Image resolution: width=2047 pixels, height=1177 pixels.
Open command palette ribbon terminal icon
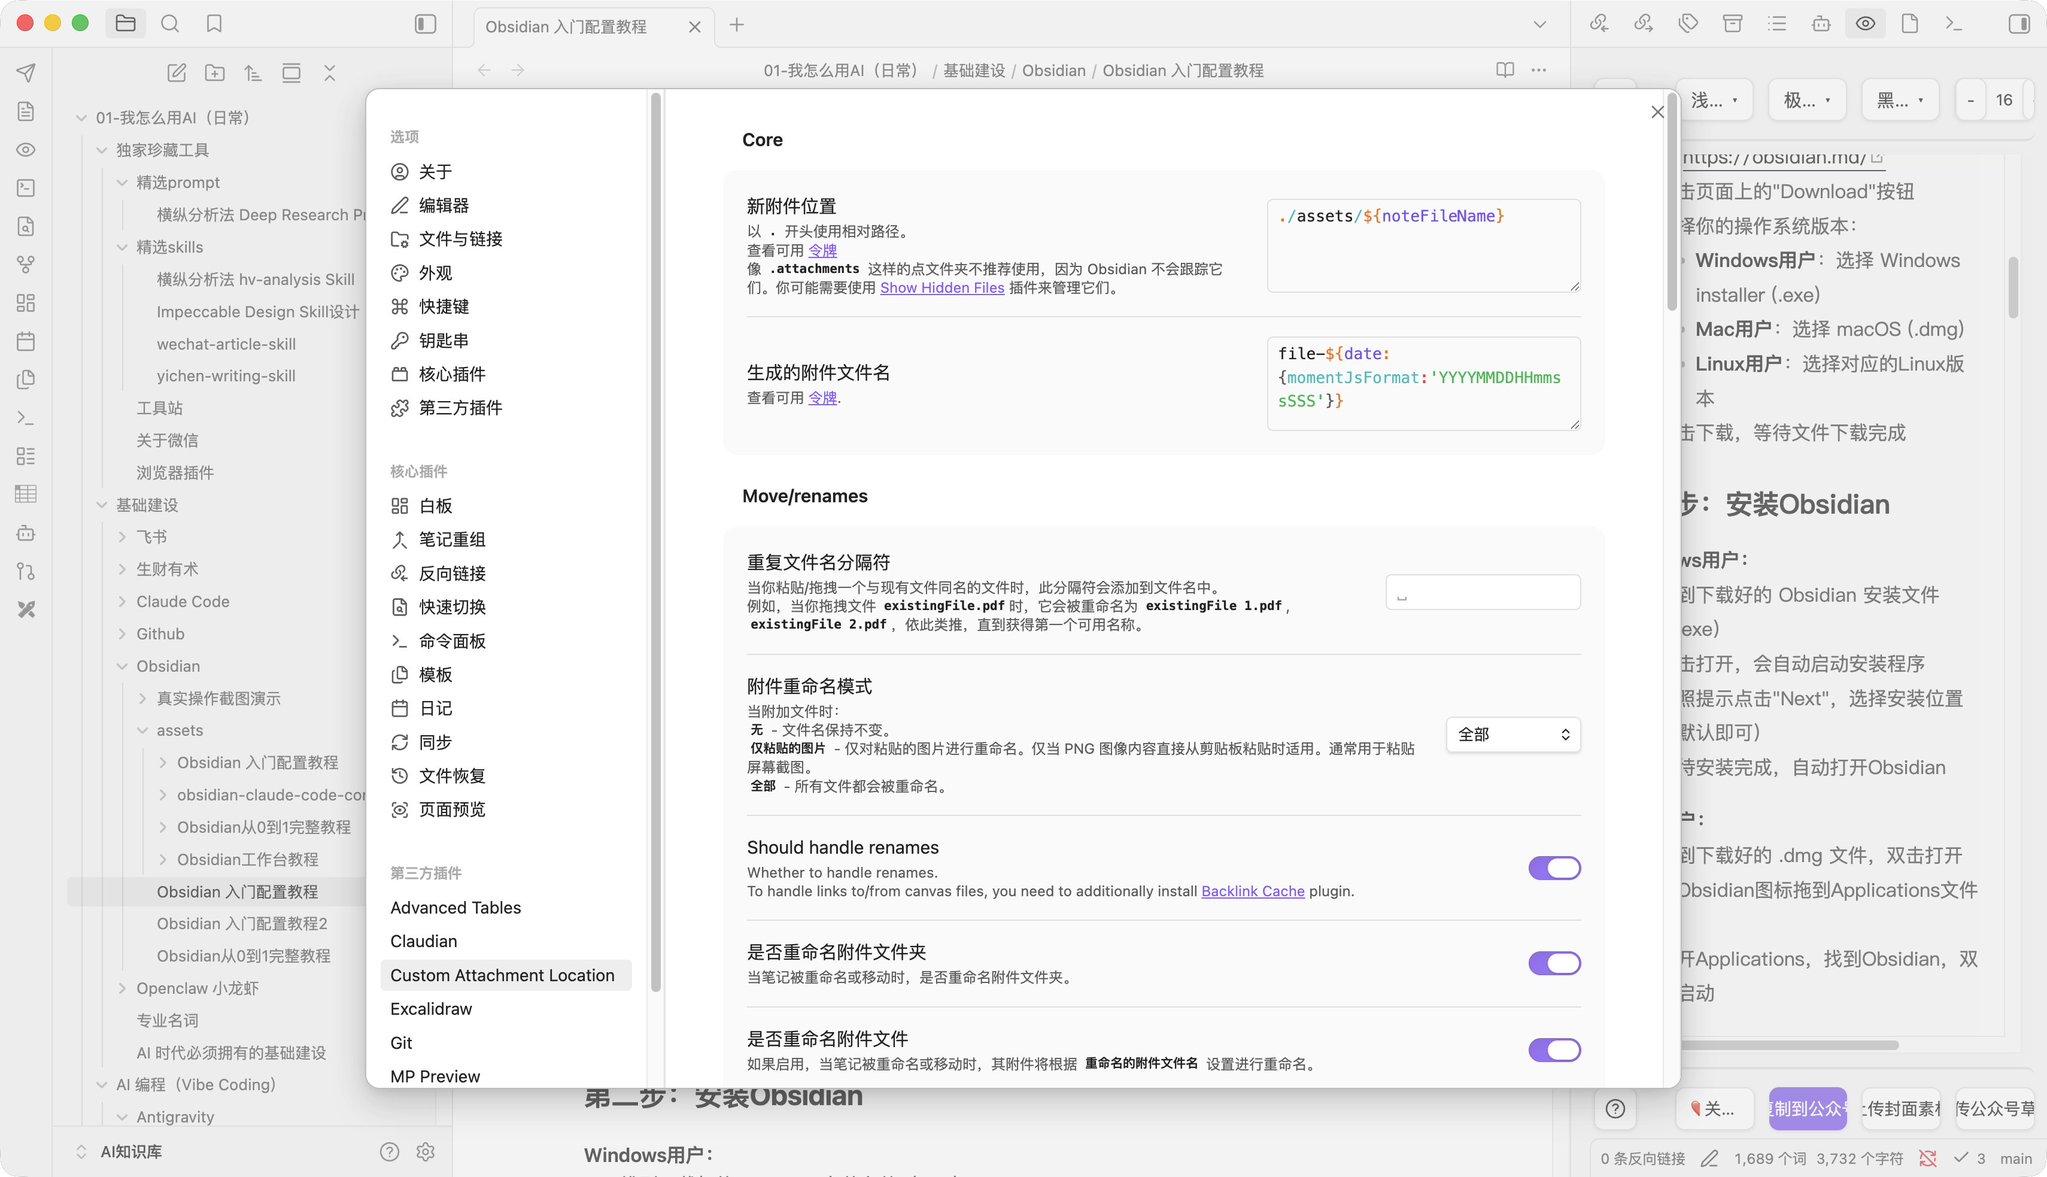(x=26, y=418)
